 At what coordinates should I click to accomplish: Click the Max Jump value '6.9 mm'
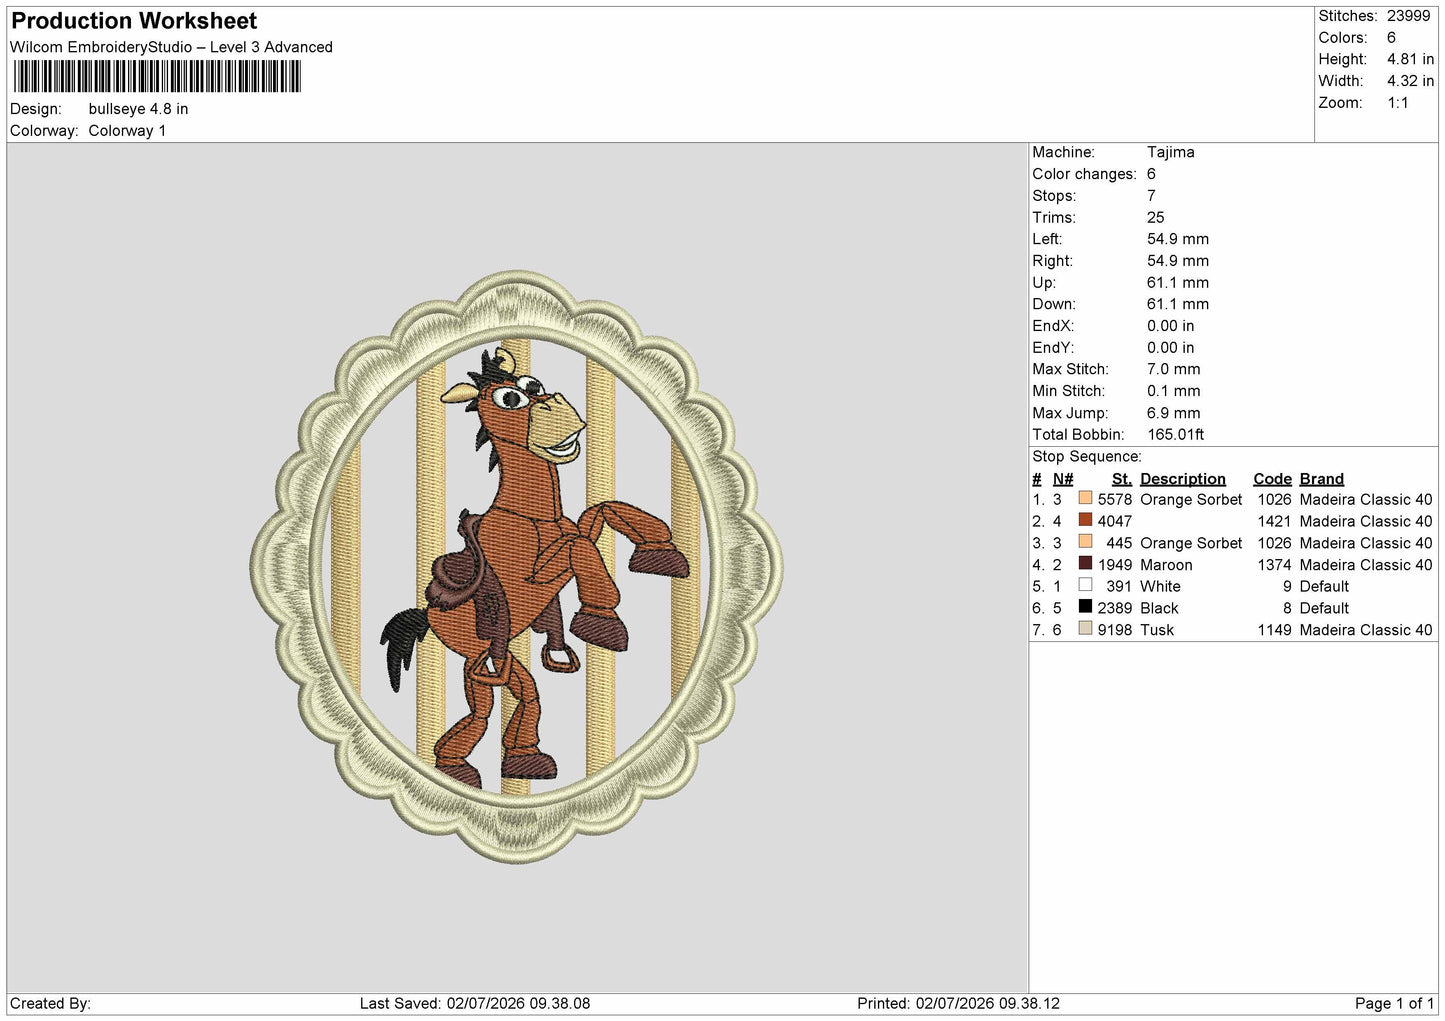click(1174, 413)
